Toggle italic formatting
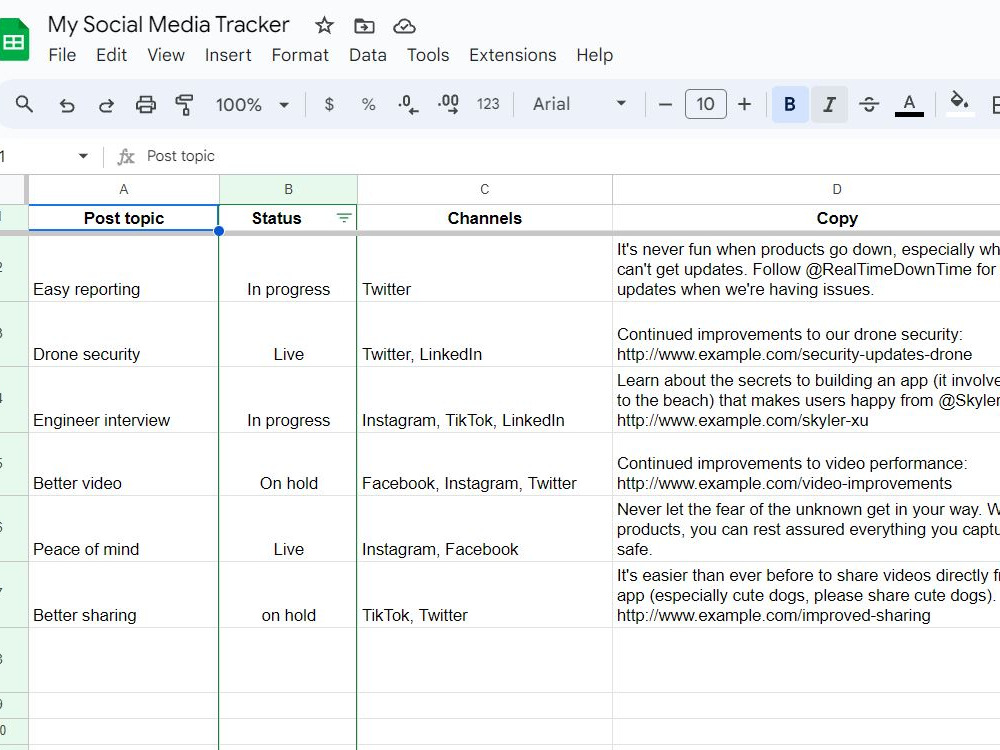The image size is (1000, 750). tap(829, 104)
